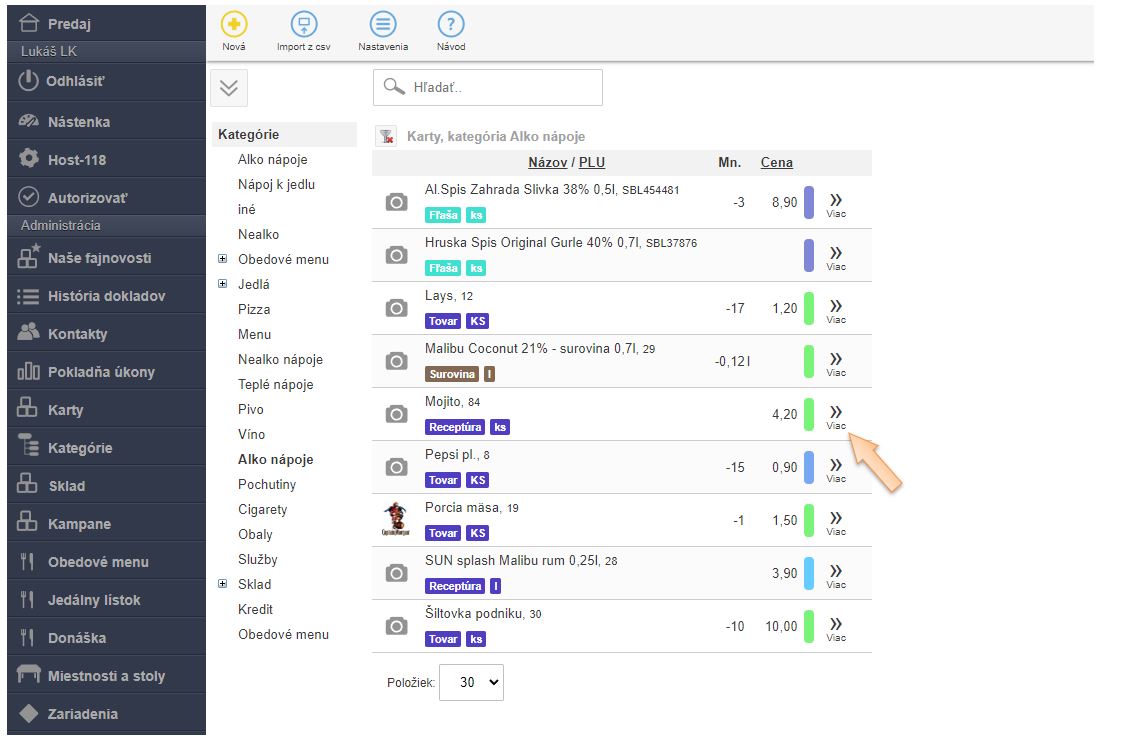
Task: Sort the list by PLU header
Action: pos(592,162)
